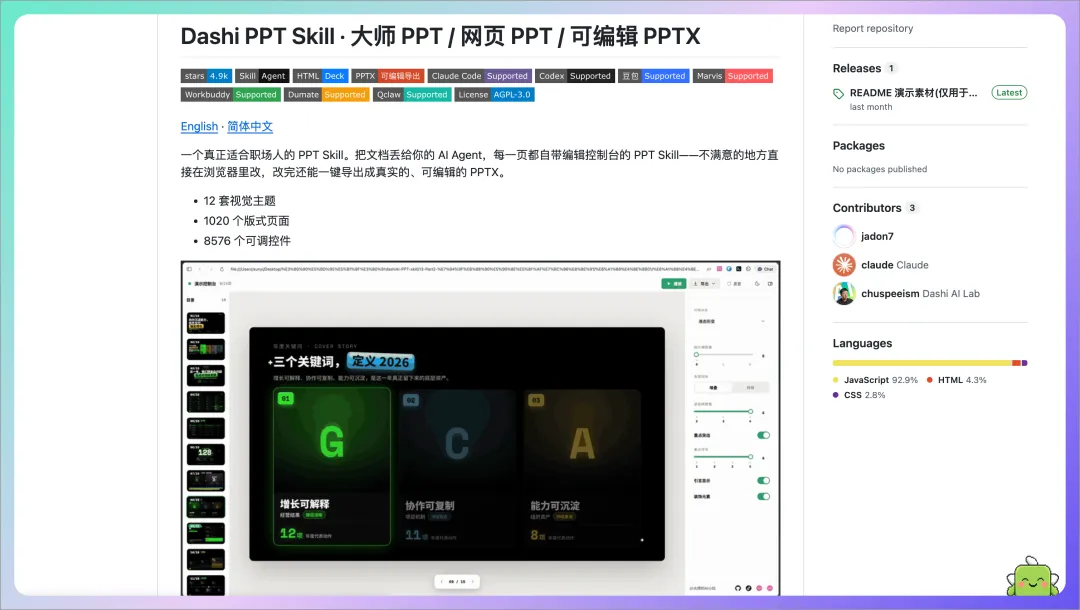
Task: Click the 定义 2026 highlighted title label
Action: click(x=380, y=361)
